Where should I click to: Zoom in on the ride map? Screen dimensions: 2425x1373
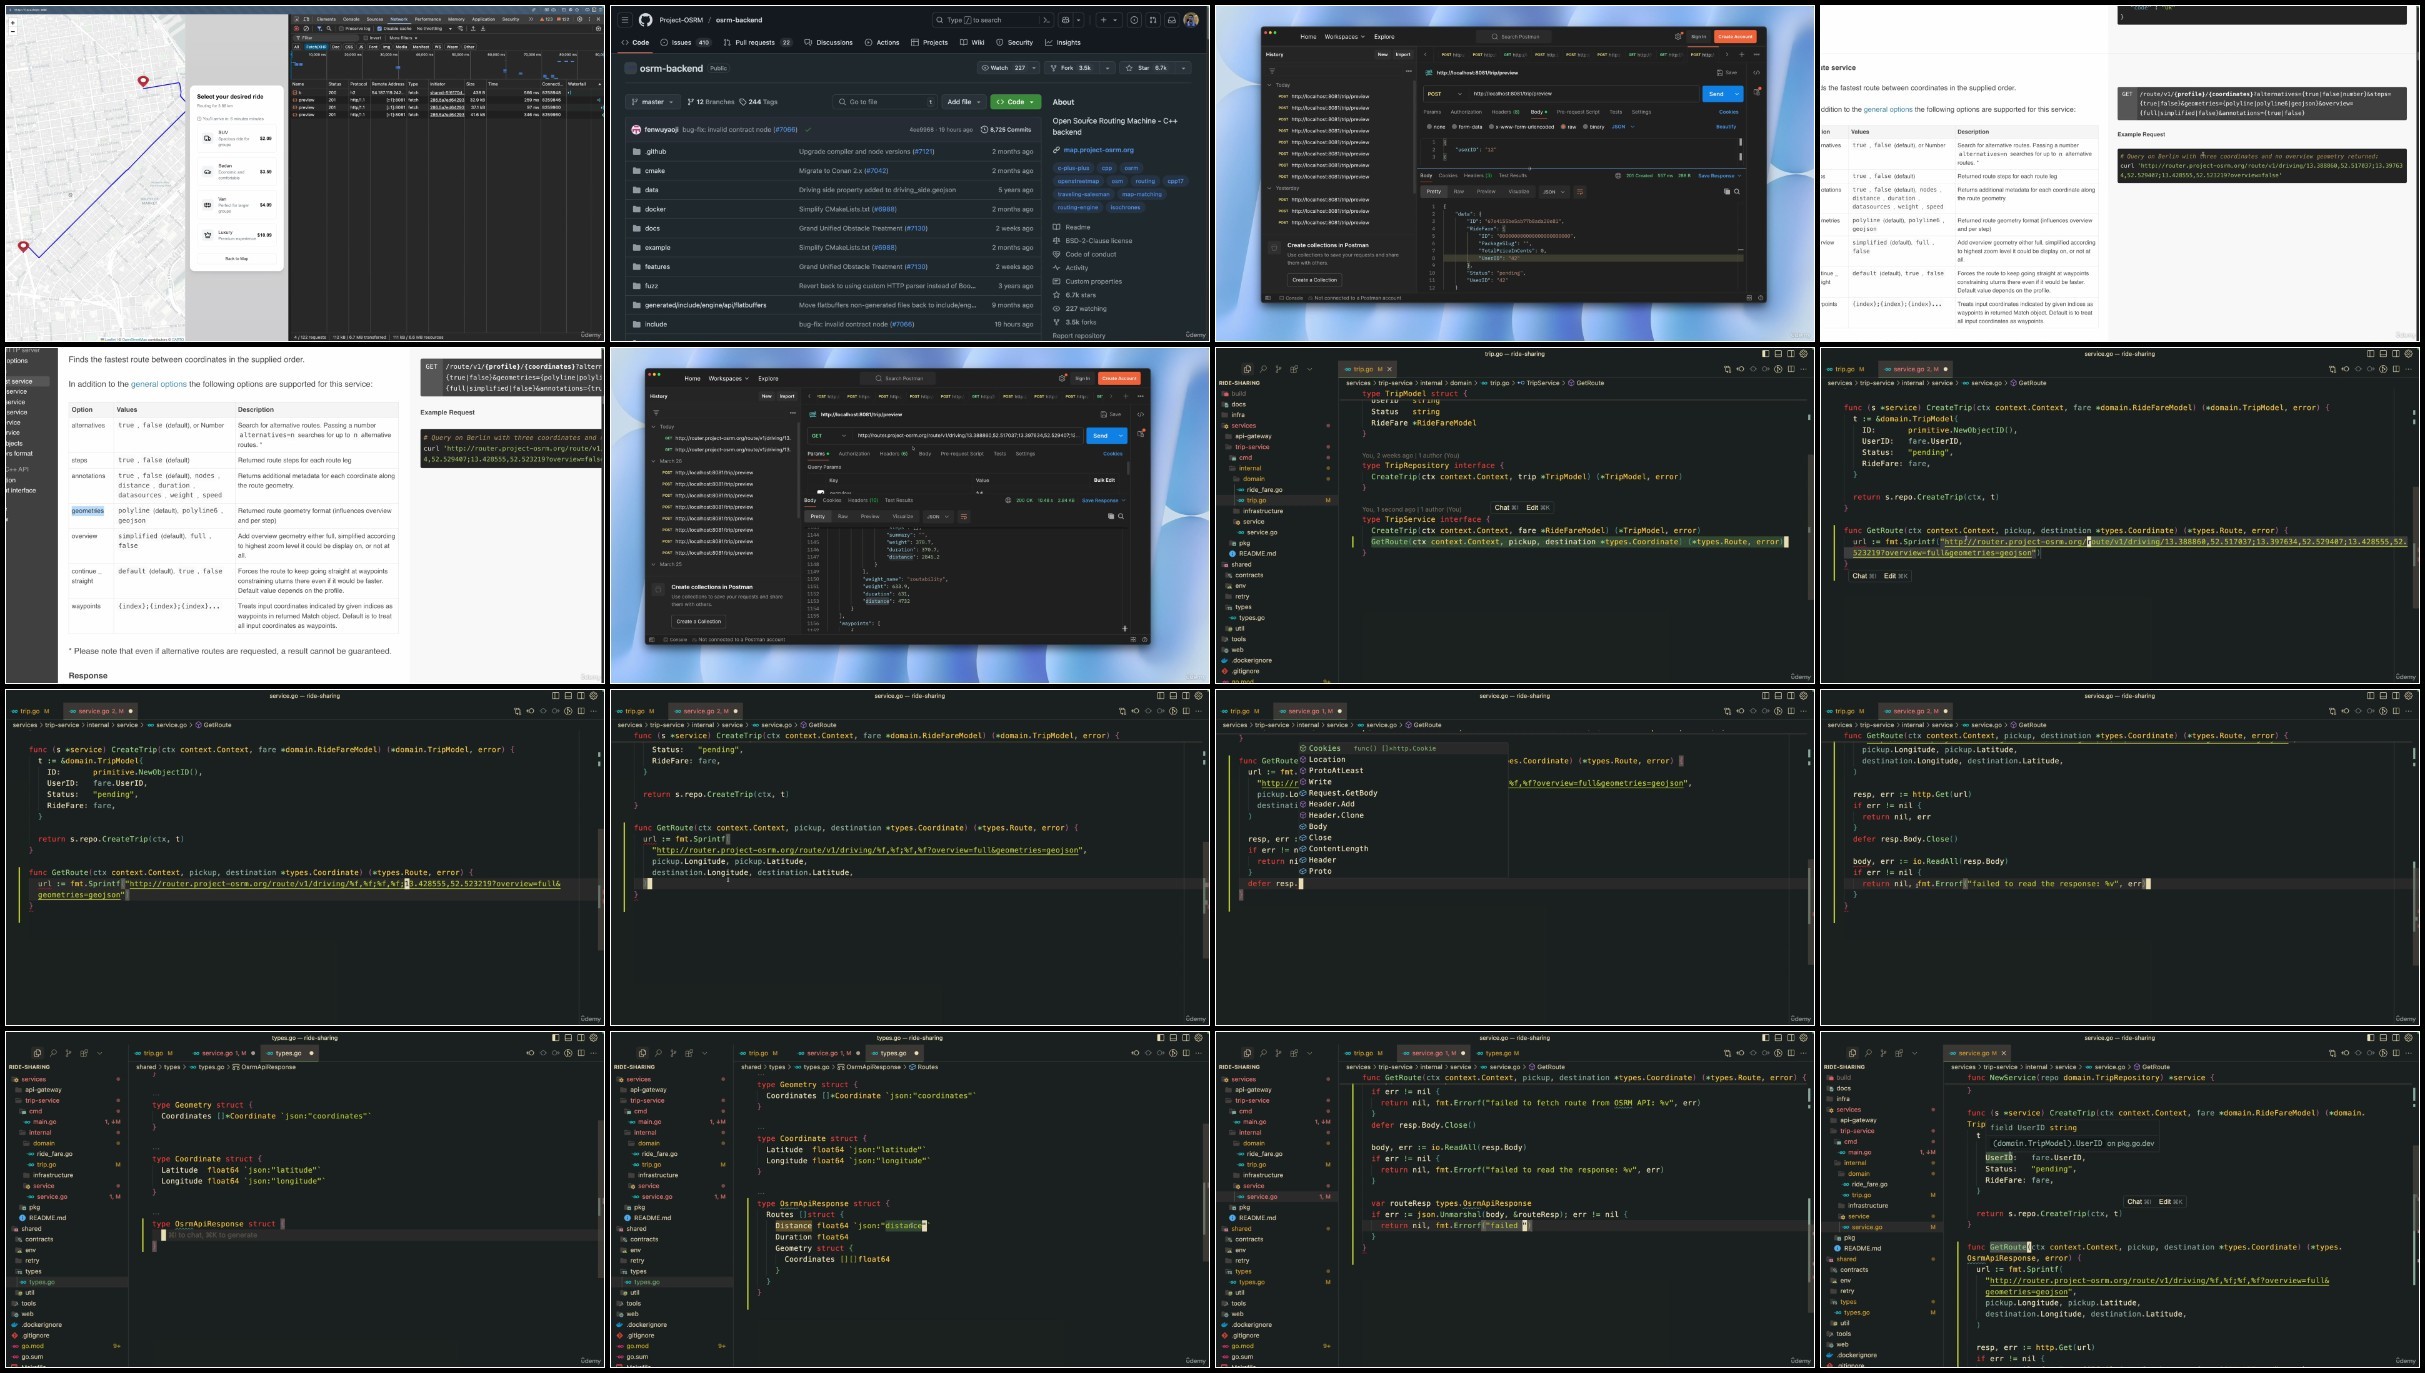click(x=12, y=21)
